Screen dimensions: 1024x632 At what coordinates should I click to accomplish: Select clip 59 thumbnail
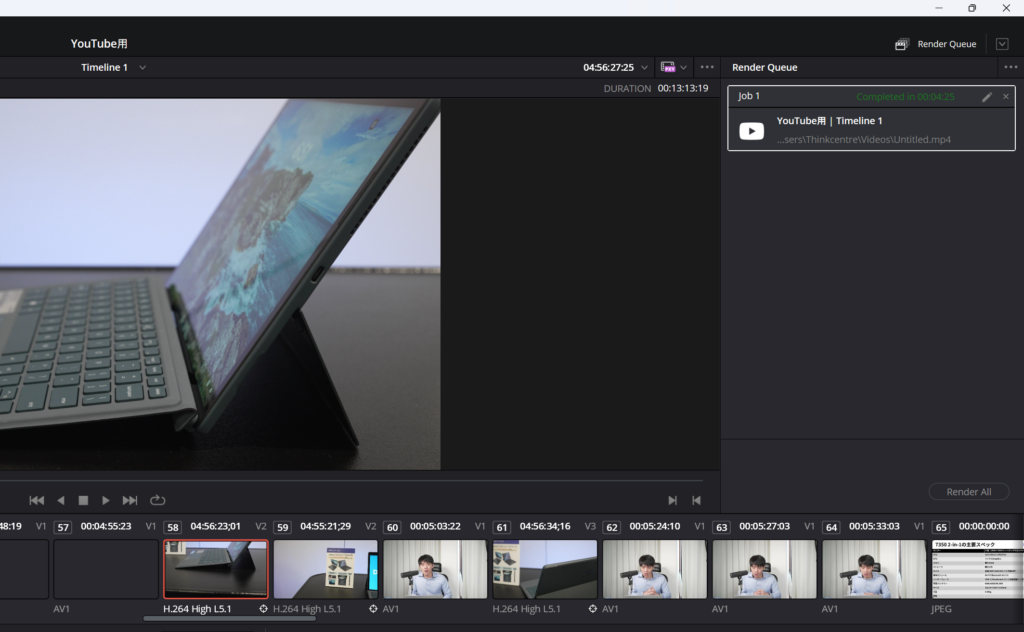pos(325,569)
